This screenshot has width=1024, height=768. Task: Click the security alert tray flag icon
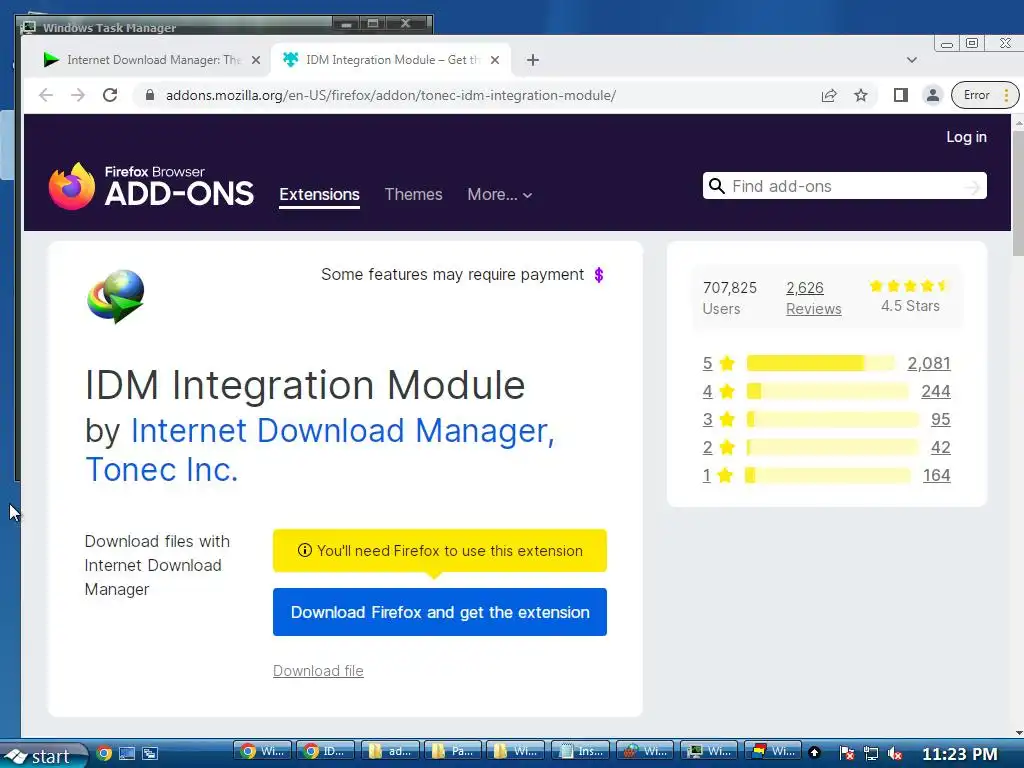pos(846,754)
